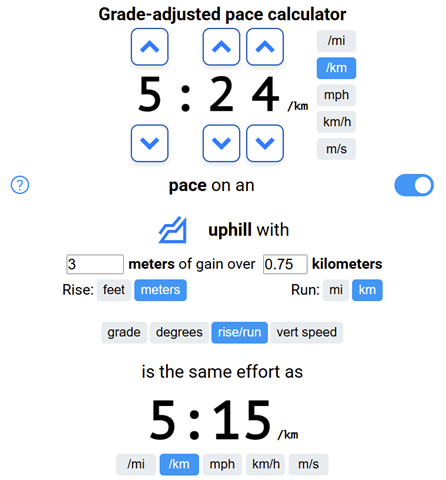Switch to the degrees tab
Screen dimensions: 446x480
(179, 332)
